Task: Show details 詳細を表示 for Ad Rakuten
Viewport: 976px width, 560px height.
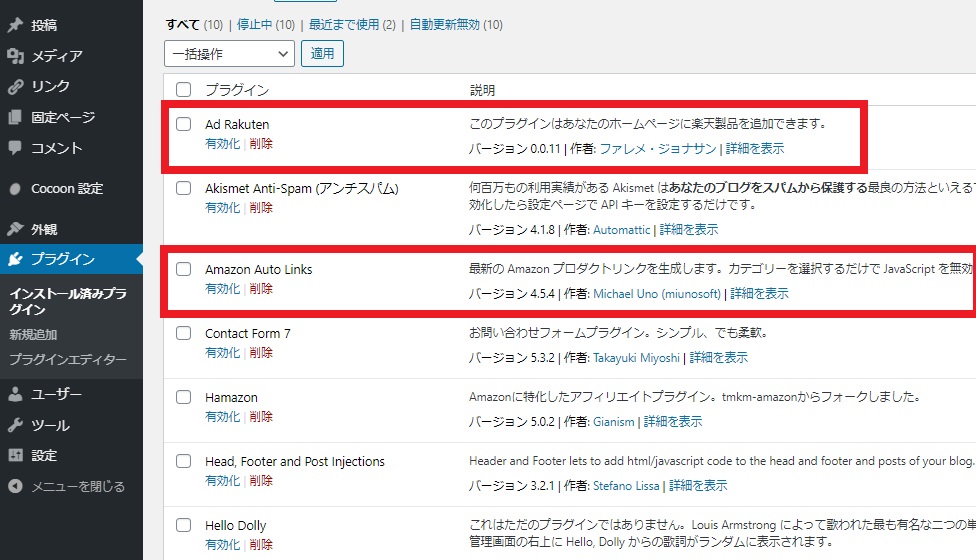Action: point(754,149)
